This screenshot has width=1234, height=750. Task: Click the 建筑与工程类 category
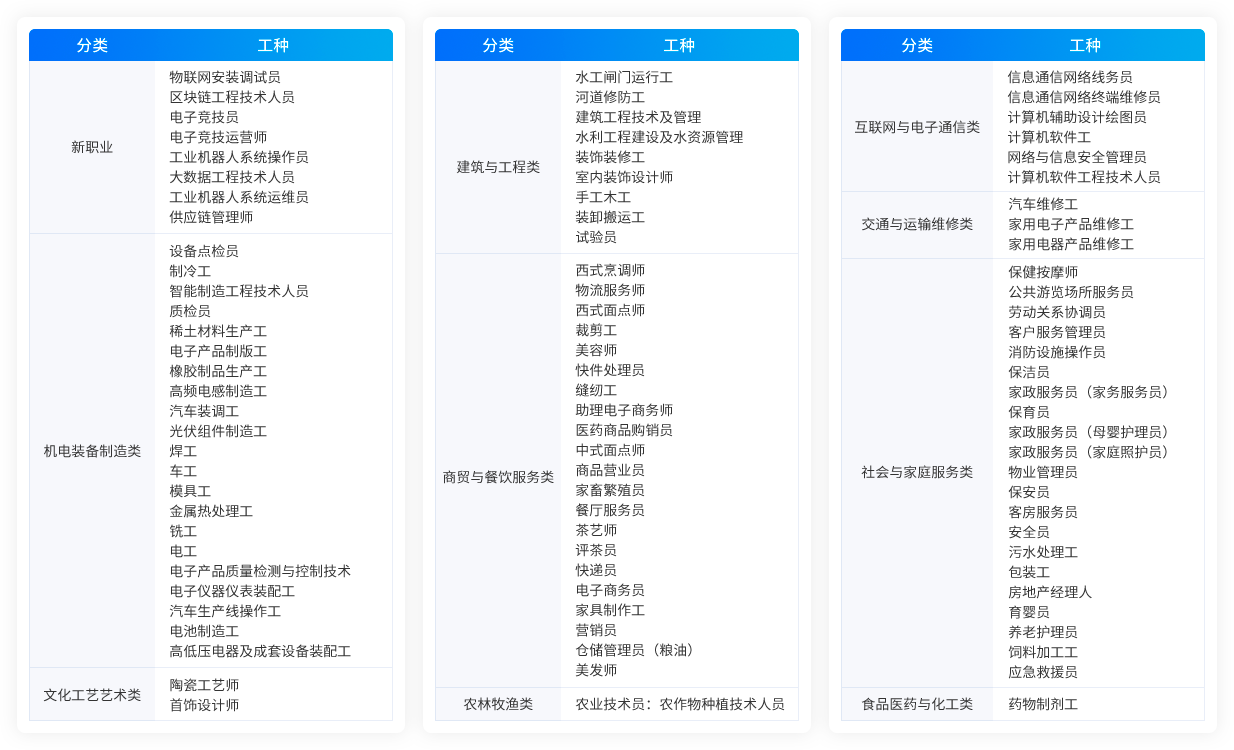[x=498, y=167]
